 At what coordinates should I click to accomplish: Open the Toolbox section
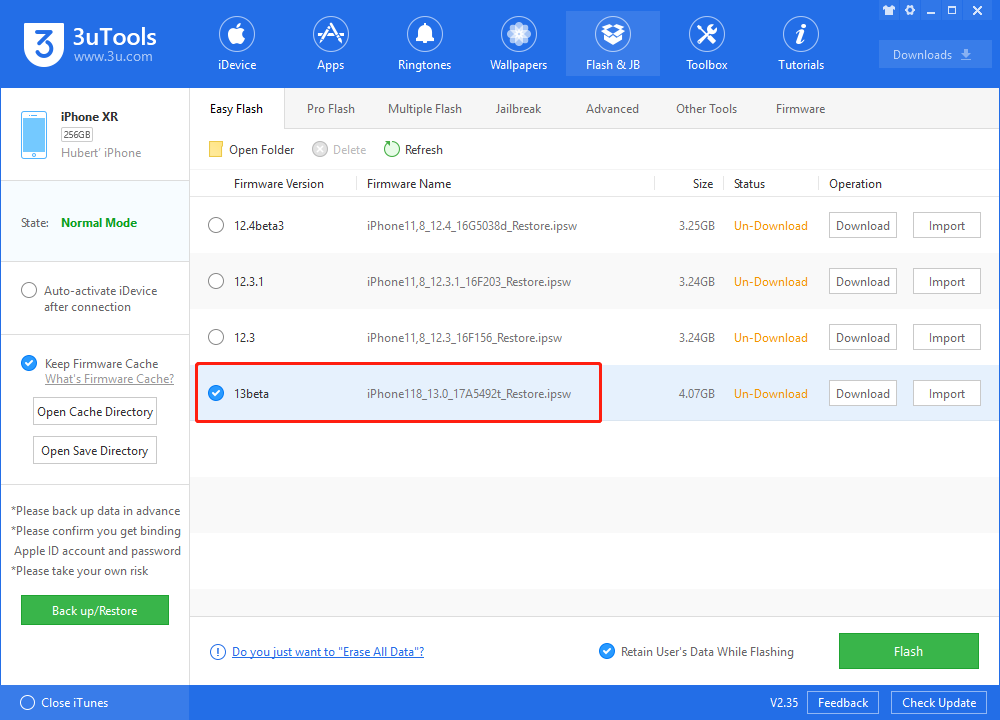click(x=706, y=45)
